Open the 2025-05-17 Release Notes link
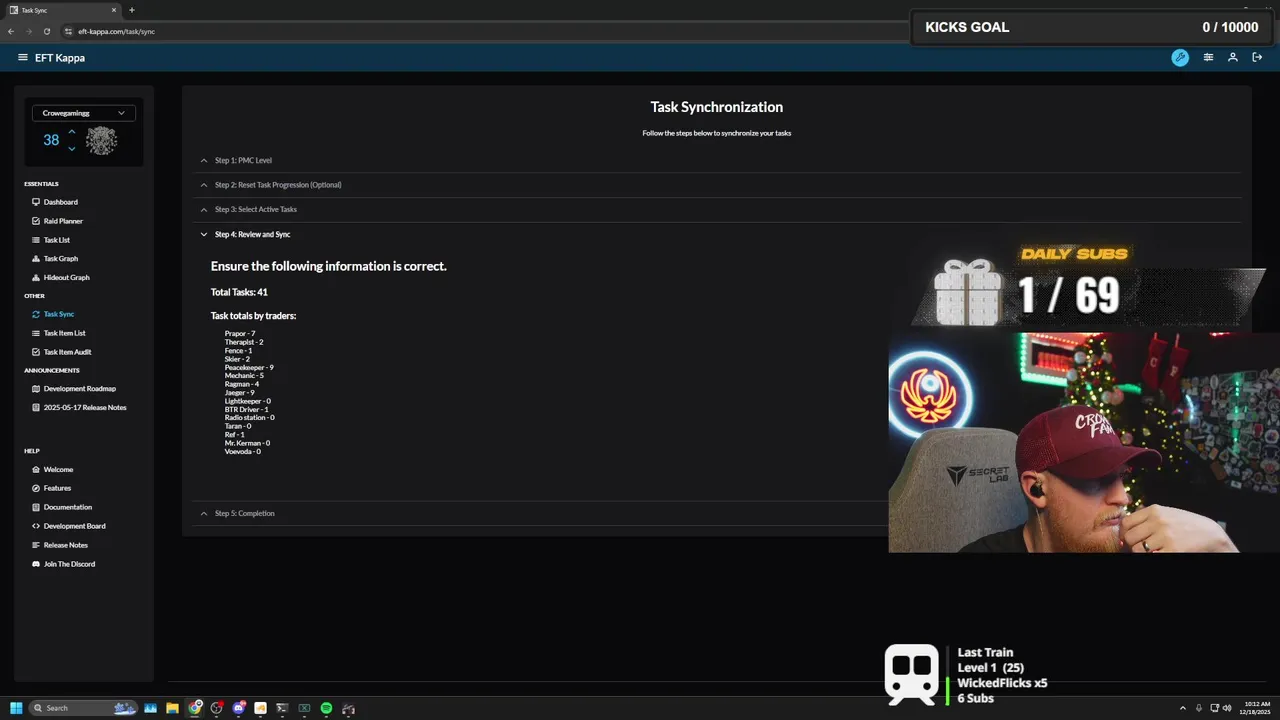This screenshot has height=720, width=1280. (83, 408)
